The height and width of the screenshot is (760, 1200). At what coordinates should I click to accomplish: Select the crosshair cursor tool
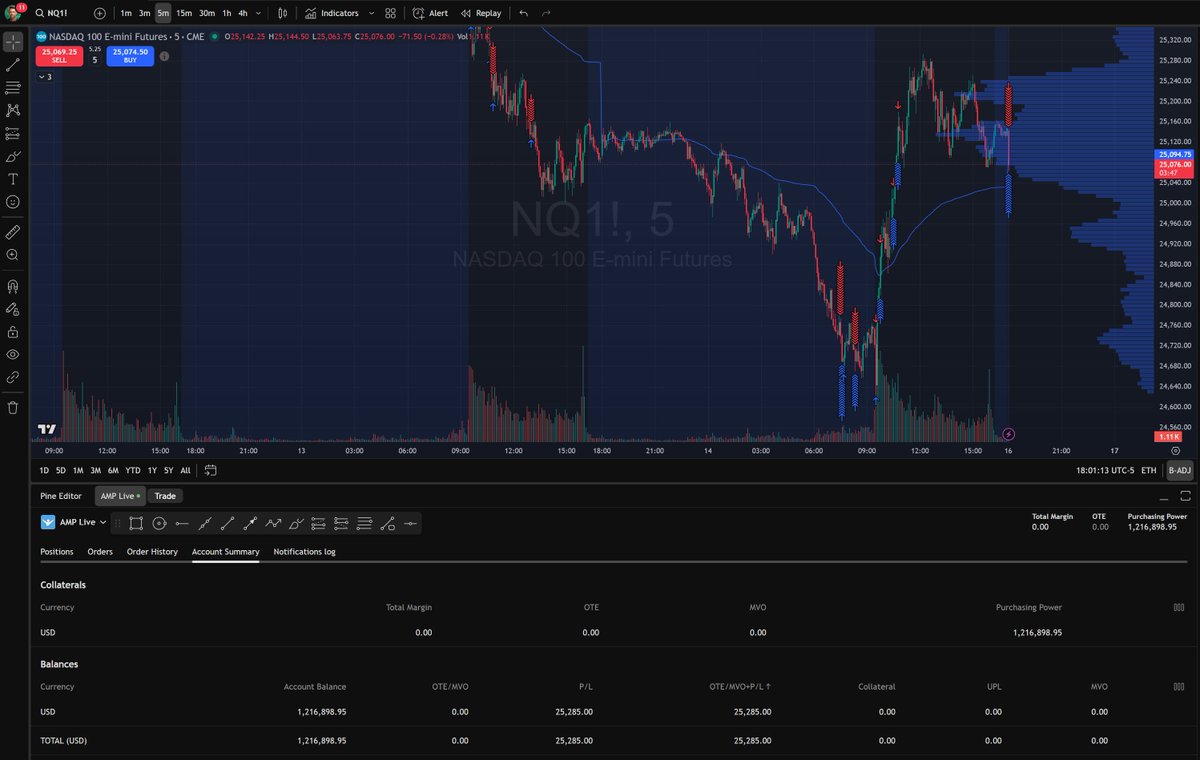[13, 42]
